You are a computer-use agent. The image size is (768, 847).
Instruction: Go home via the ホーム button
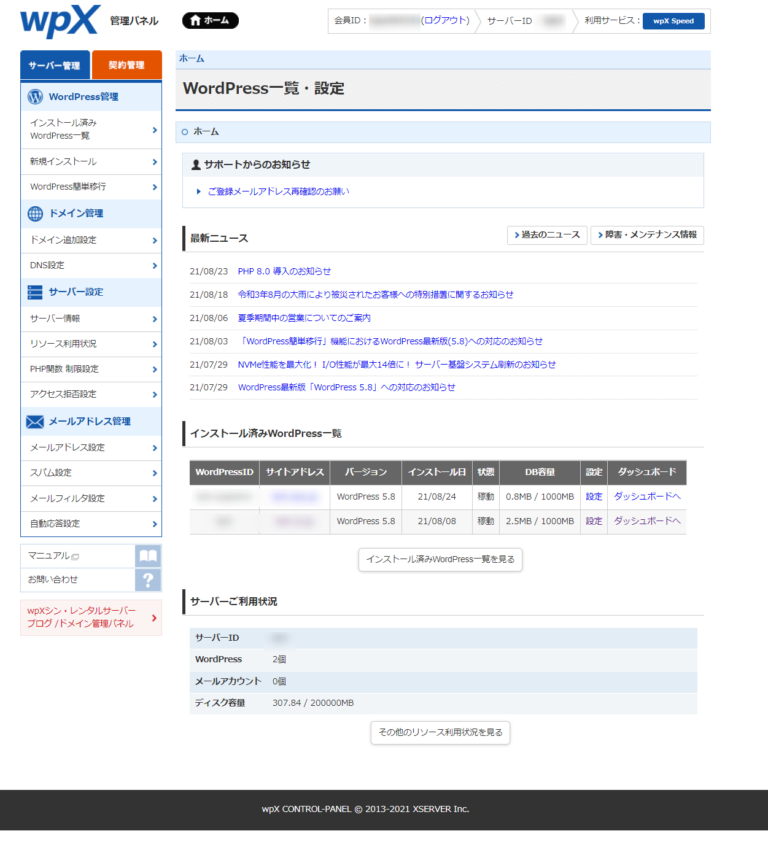click(x=210, y=21)
